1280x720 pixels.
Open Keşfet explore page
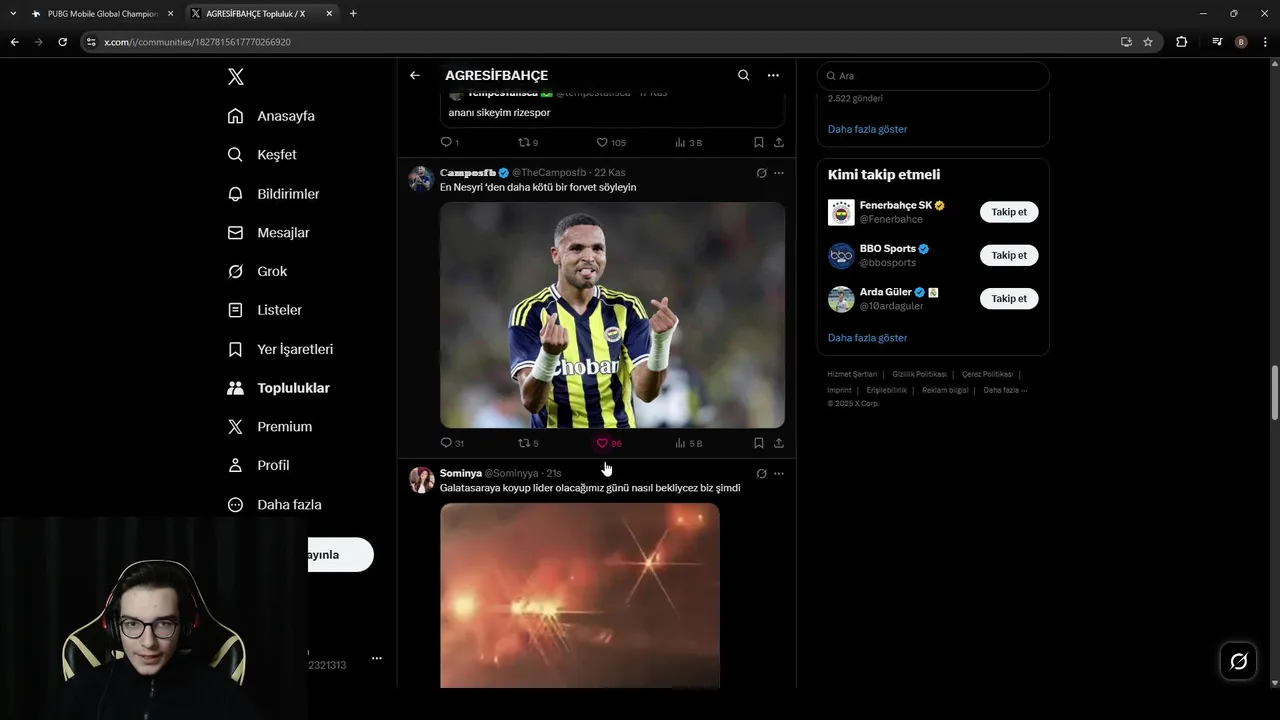(x=262, y=155)
